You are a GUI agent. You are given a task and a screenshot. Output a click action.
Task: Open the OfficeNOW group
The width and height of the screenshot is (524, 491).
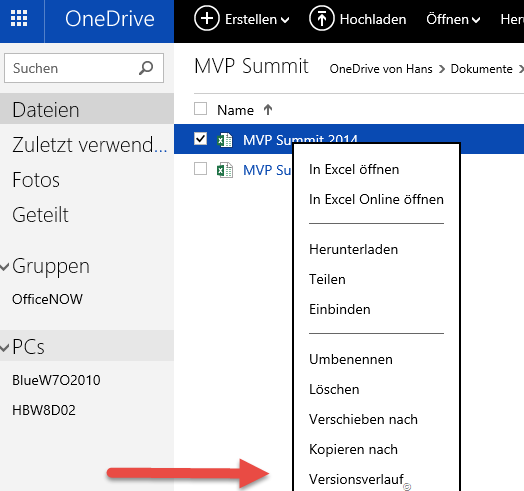point(47,299)
